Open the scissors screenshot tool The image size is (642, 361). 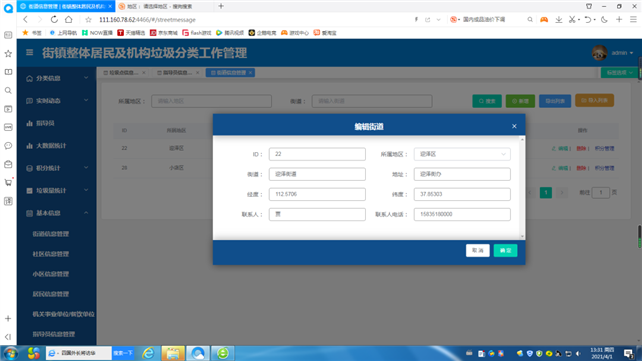click(572, 19)
